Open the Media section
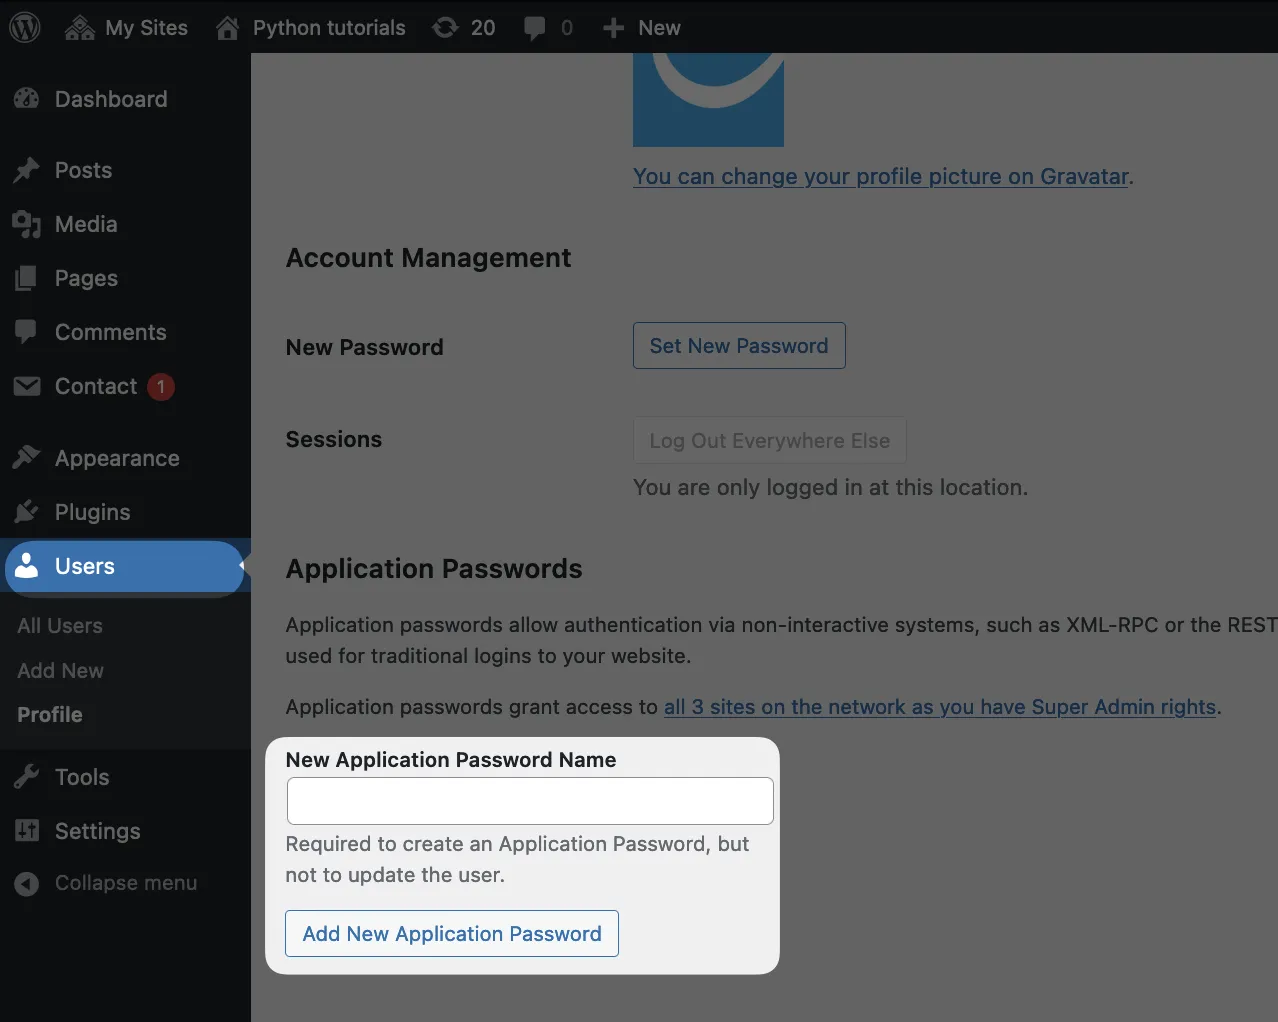 (86, 224)
